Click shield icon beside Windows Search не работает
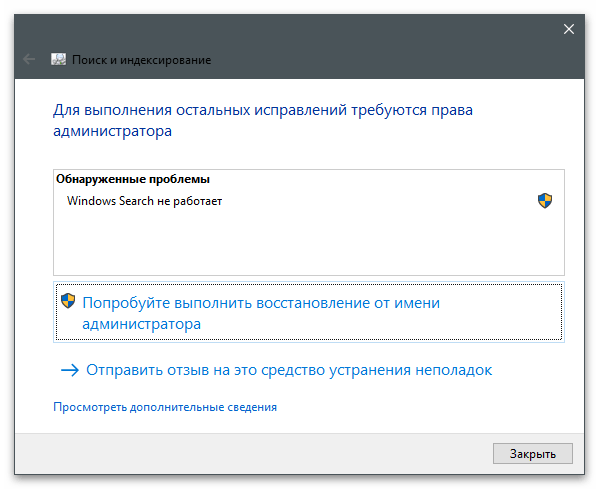 click(545, 201)
